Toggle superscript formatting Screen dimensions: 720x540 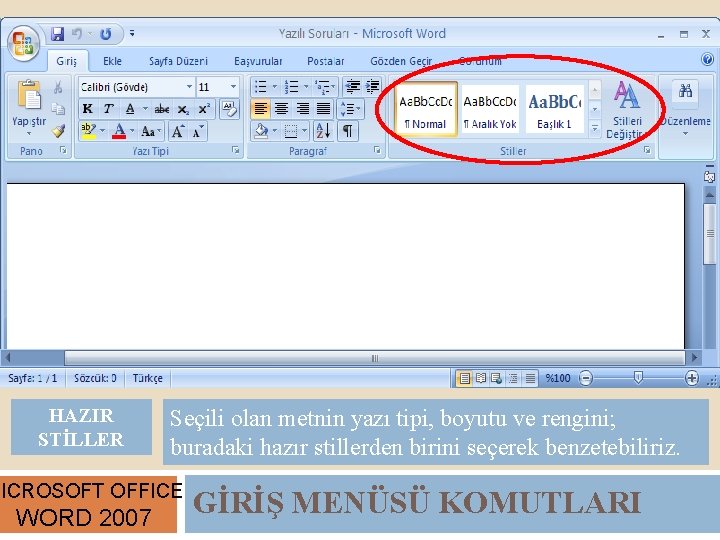click(204, 109)
